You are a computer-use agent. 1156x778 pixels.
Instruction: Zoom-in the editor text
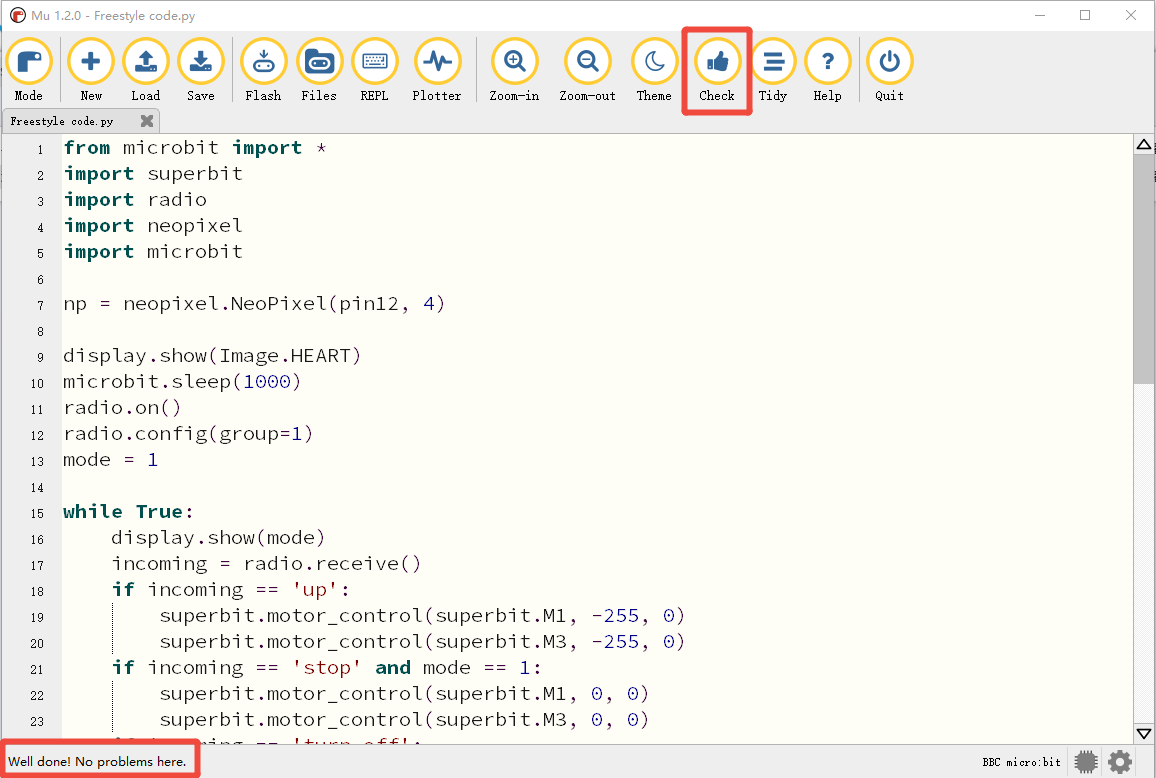[x=515, y=70]
